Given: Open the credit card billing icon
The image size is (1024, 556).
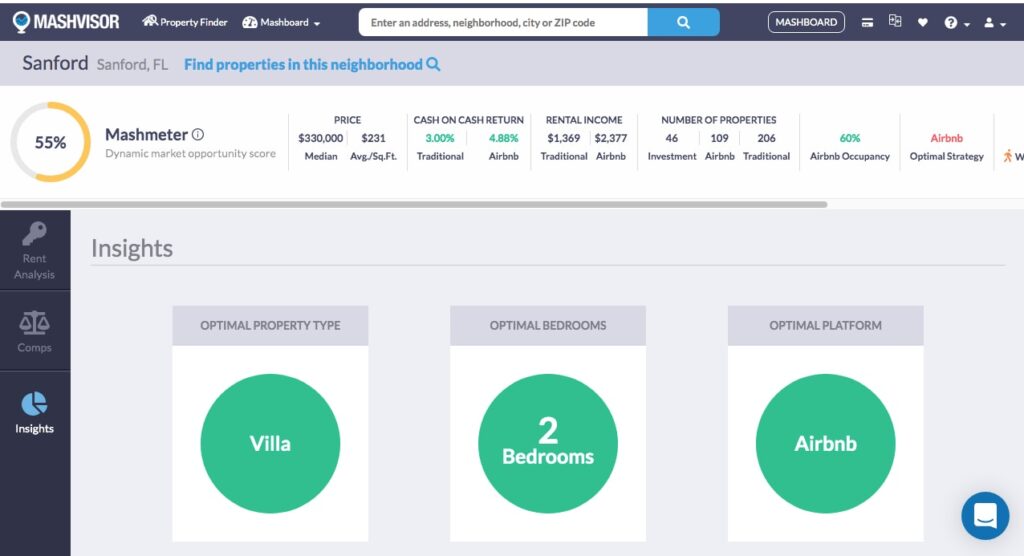Looking at the screenshot, I should (868, 22).
